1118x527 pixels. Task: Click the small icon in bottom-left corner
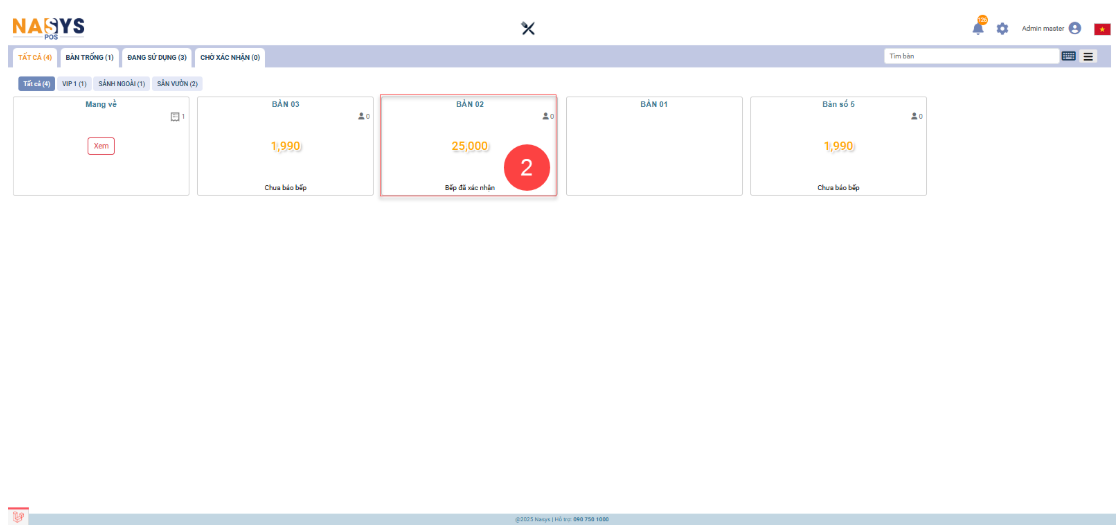[x=19, y=516]
